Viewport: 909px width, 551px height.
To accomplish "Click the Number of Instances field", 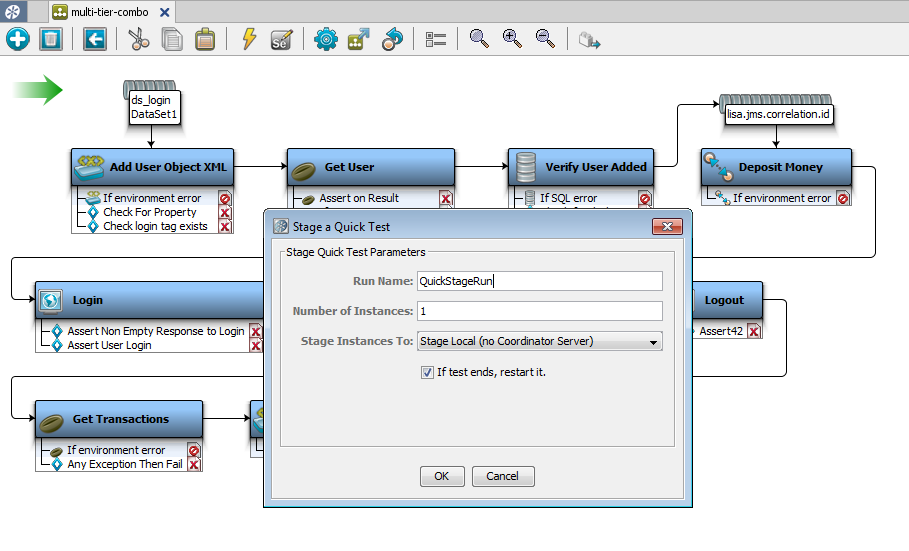I will pos(540,311).
